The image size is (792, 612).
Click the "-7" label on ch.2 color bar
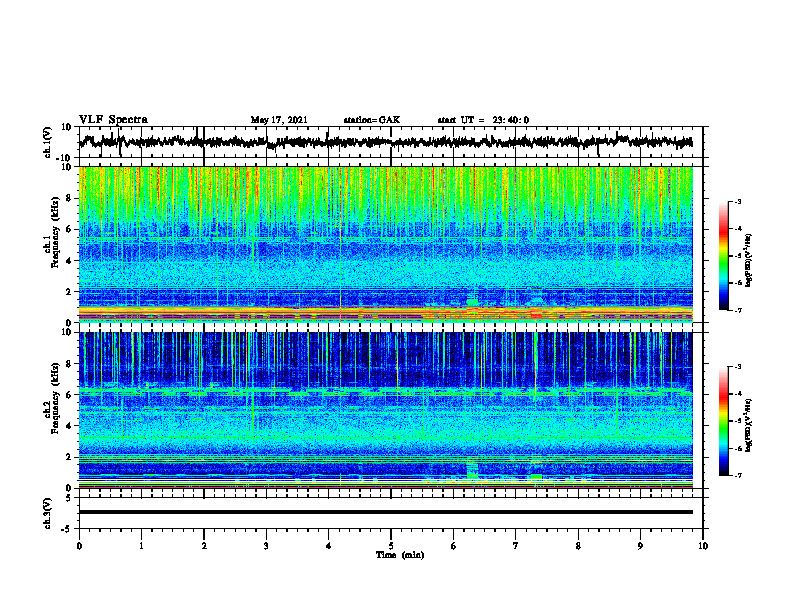click(737, 475)
